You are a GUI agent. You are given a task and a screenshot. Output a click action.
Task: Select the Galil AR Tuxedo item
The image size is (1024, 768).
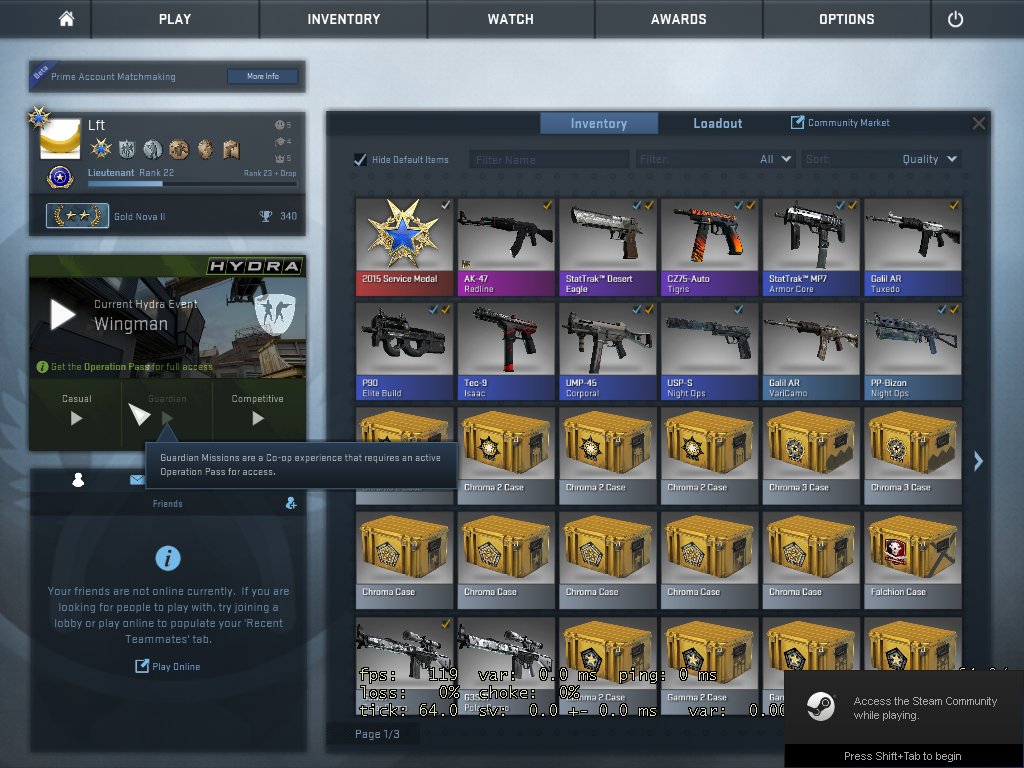point(913,247)
